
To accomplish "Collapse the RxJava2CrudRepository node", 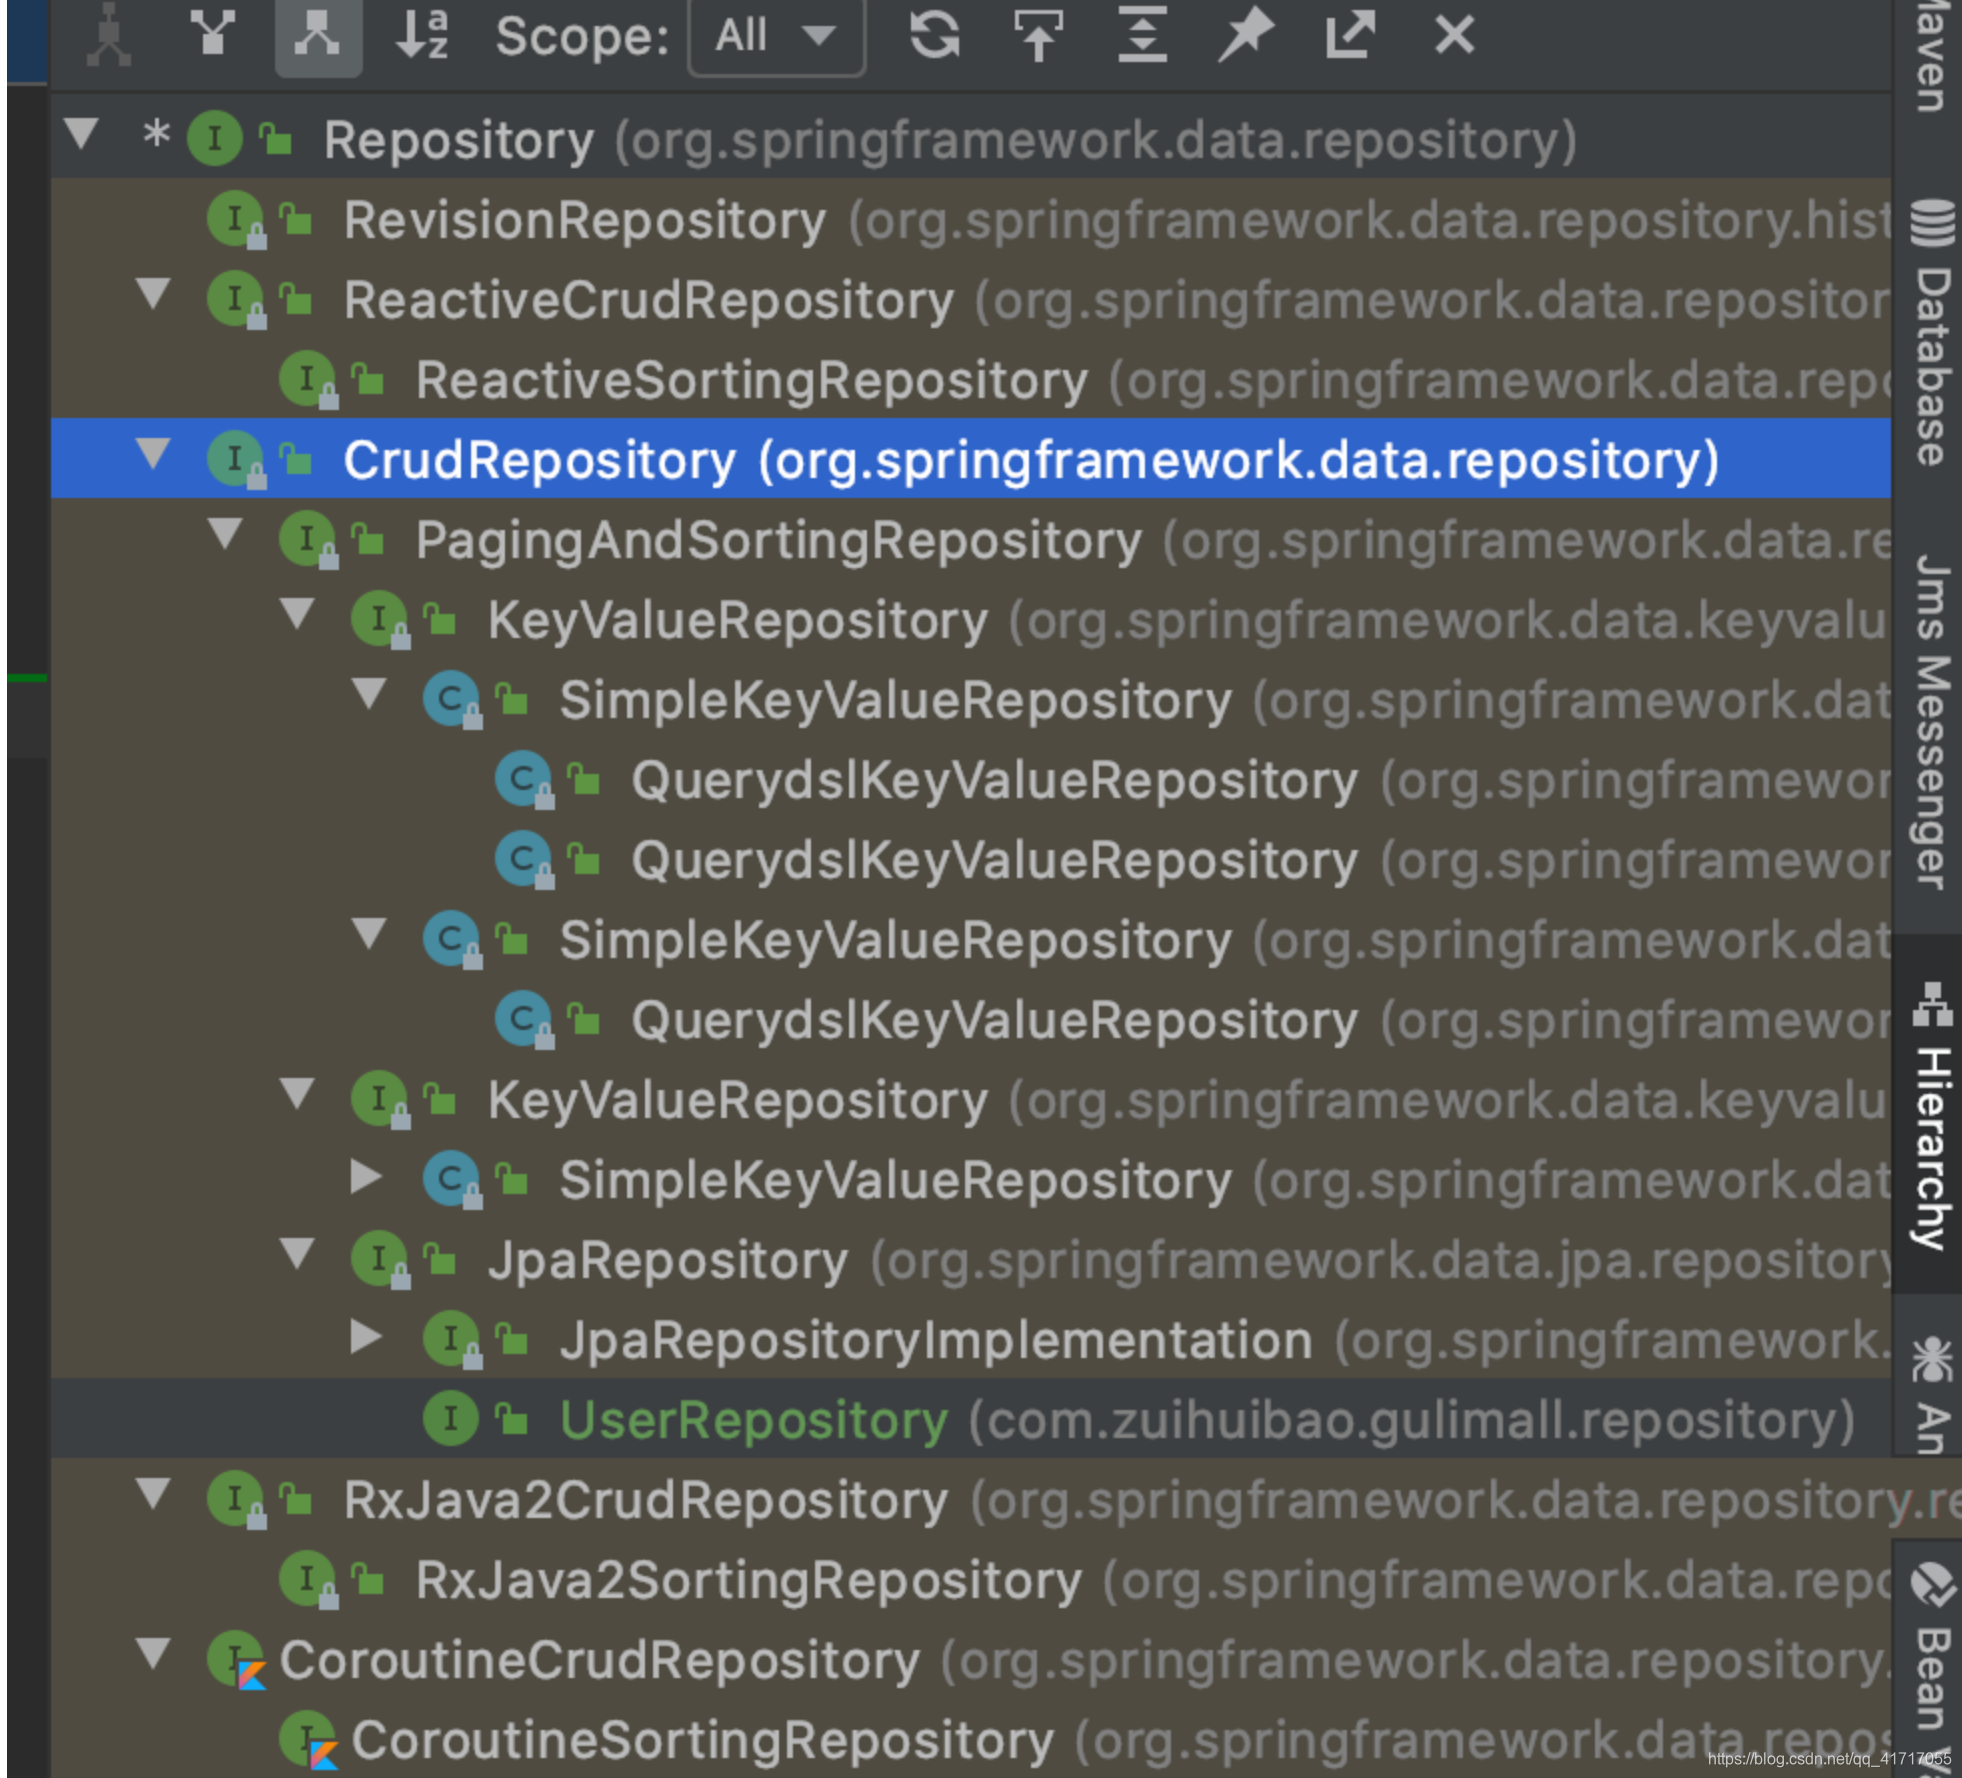I will click(x=153, y=1494).
